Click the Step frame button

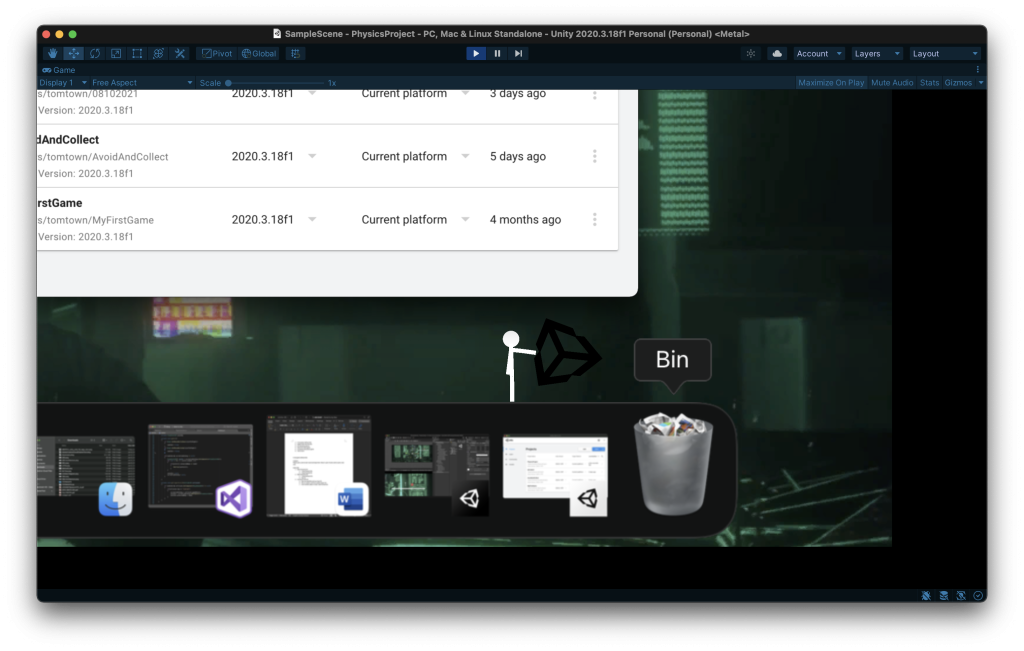[x=519, y=54]
